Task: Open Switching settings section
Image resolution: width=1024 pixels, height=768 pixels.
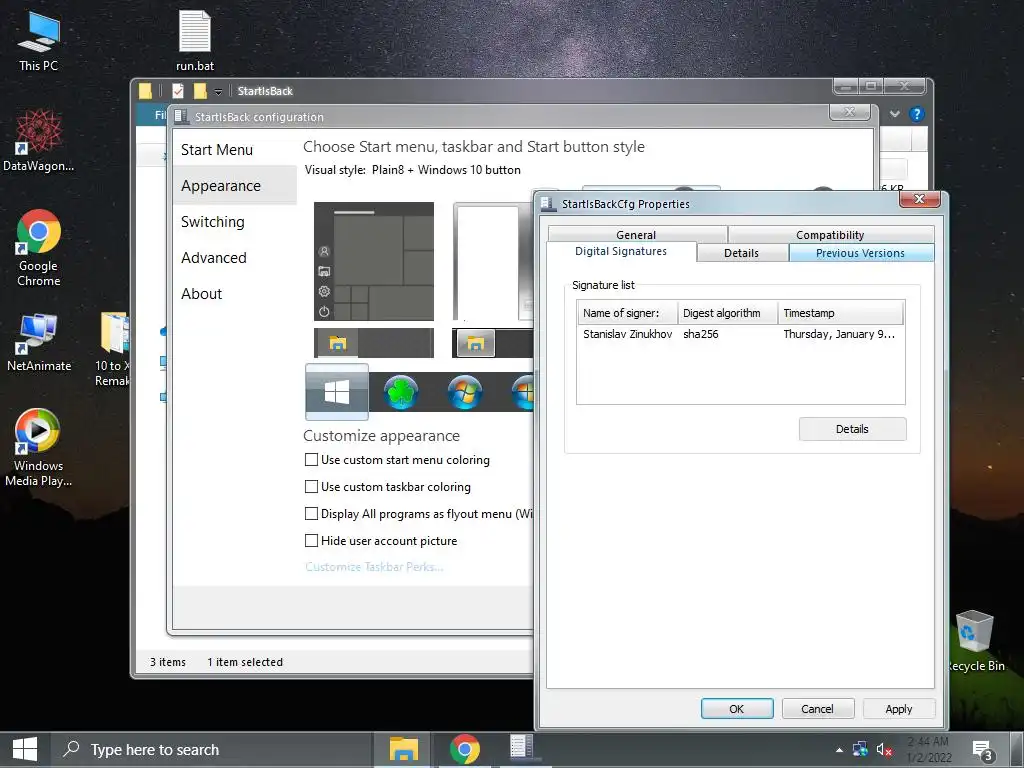Action: tap(212, 221)
